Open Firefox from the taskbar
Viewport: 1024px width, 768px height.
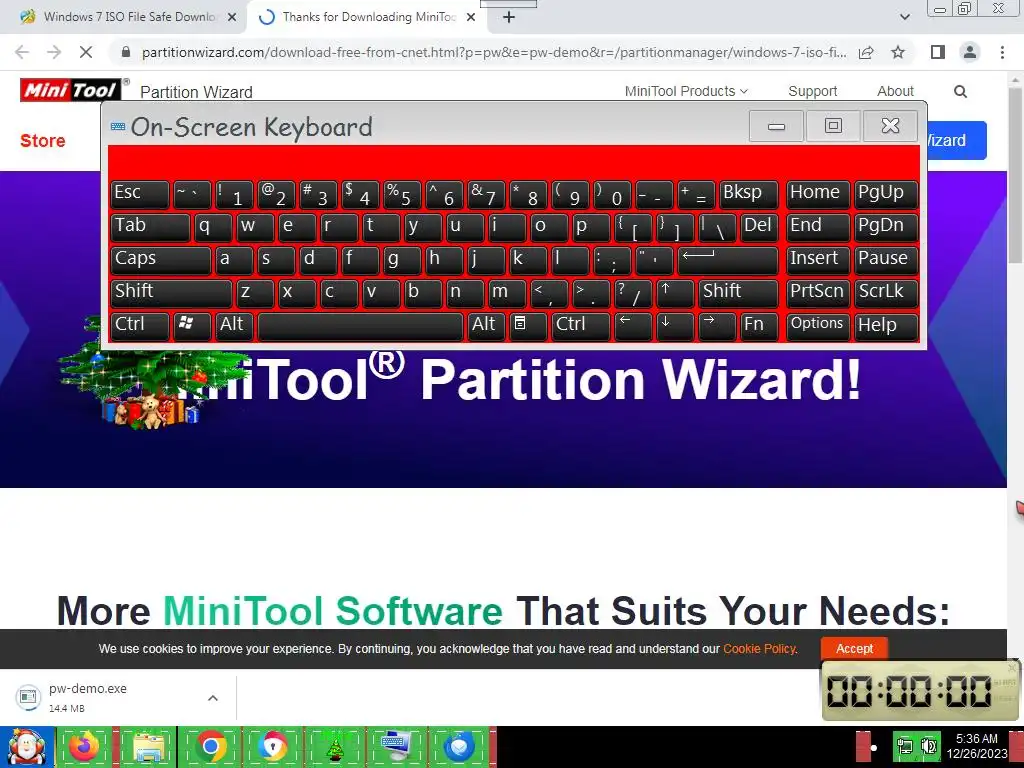(x=84, y=746)
